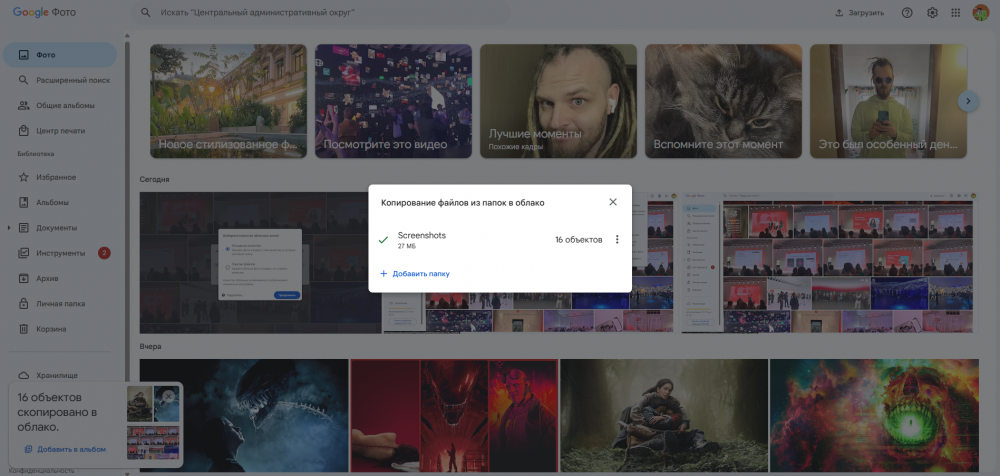Go to Общие альбомы
The image size is (1000, 476).
(60, 105)
